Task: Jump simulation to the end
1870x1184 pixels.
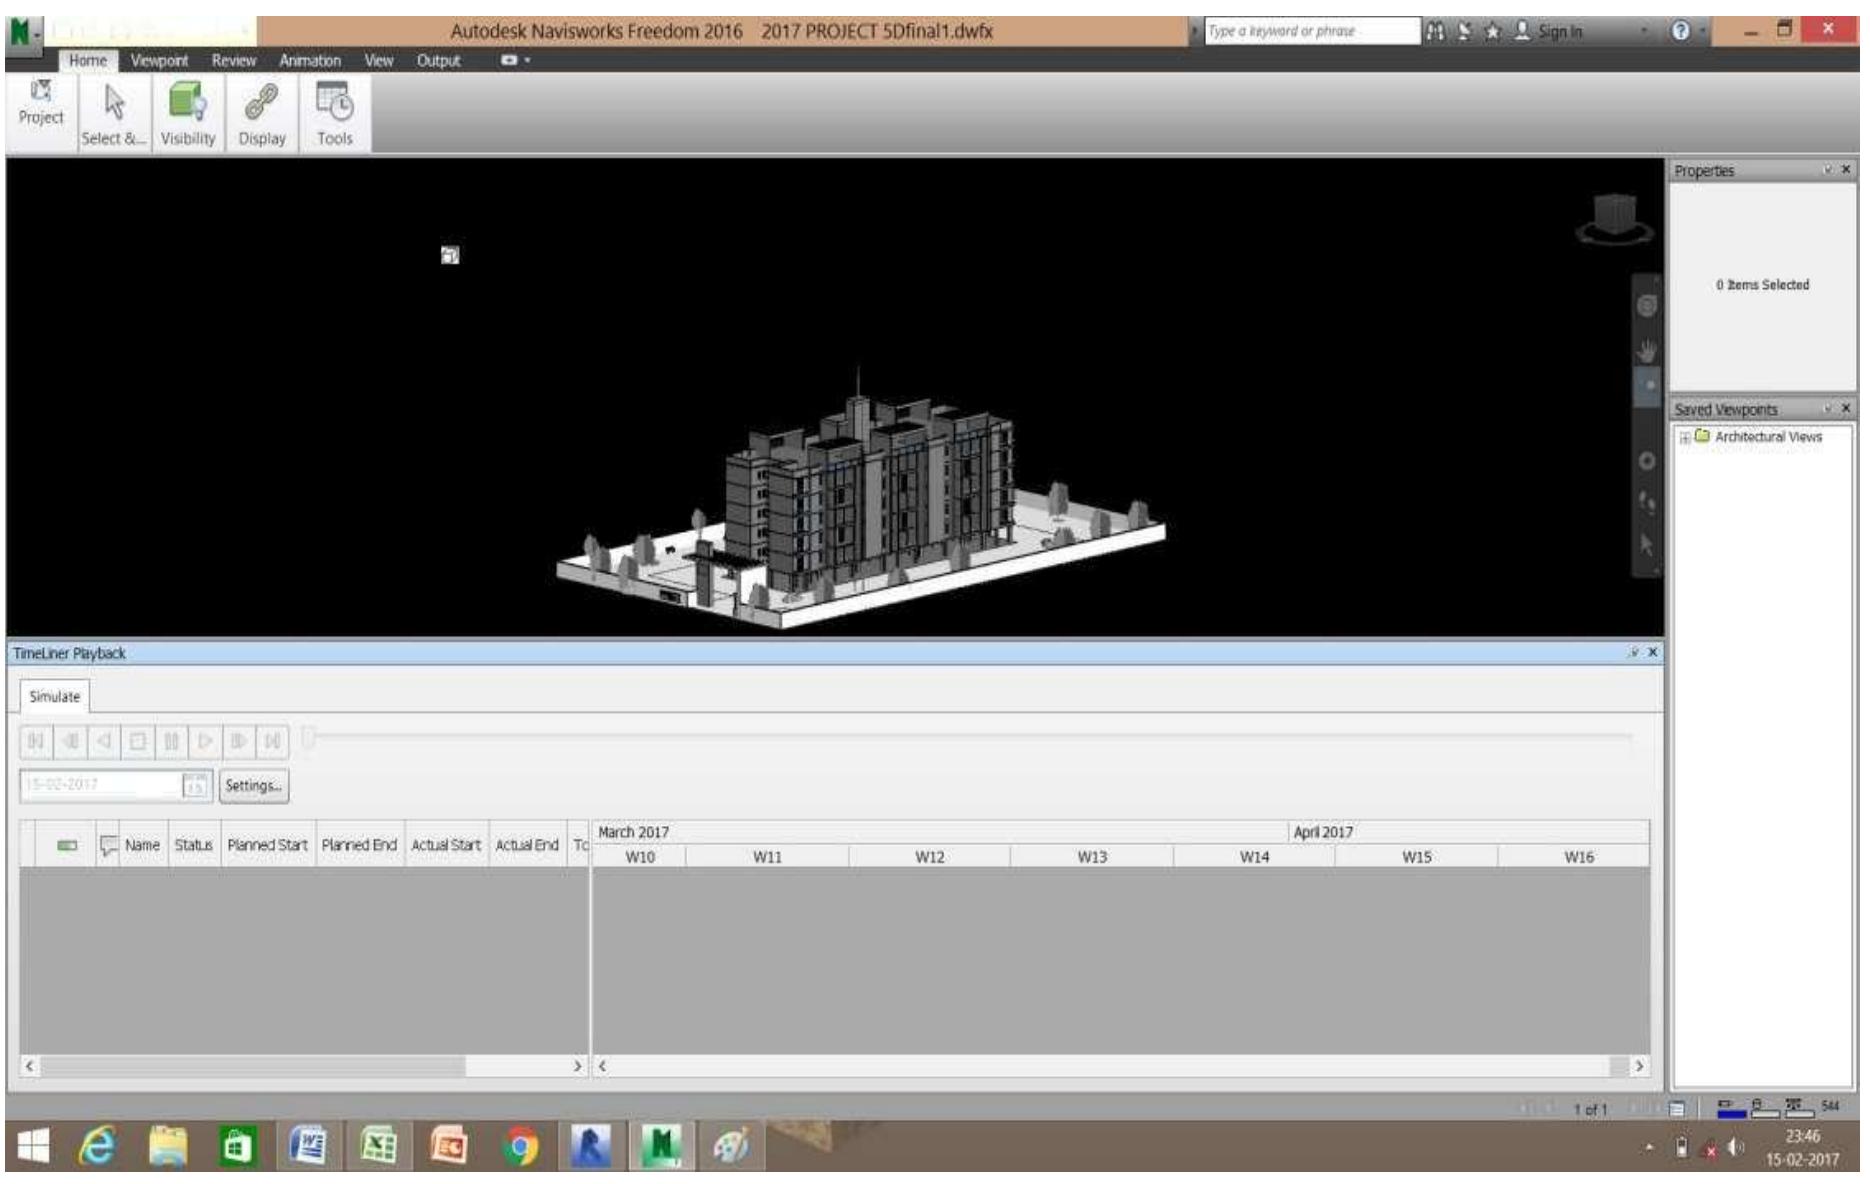Action: pos(273,741)
